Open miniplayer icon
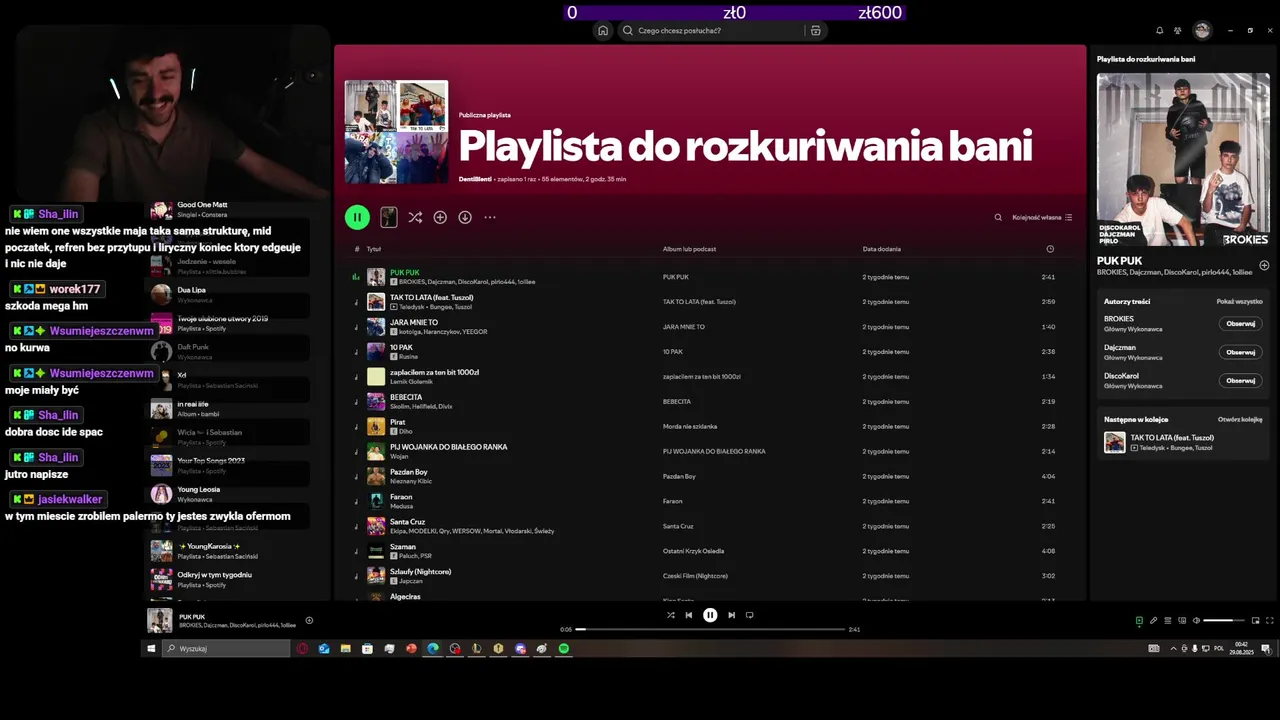 (1256, 621)
